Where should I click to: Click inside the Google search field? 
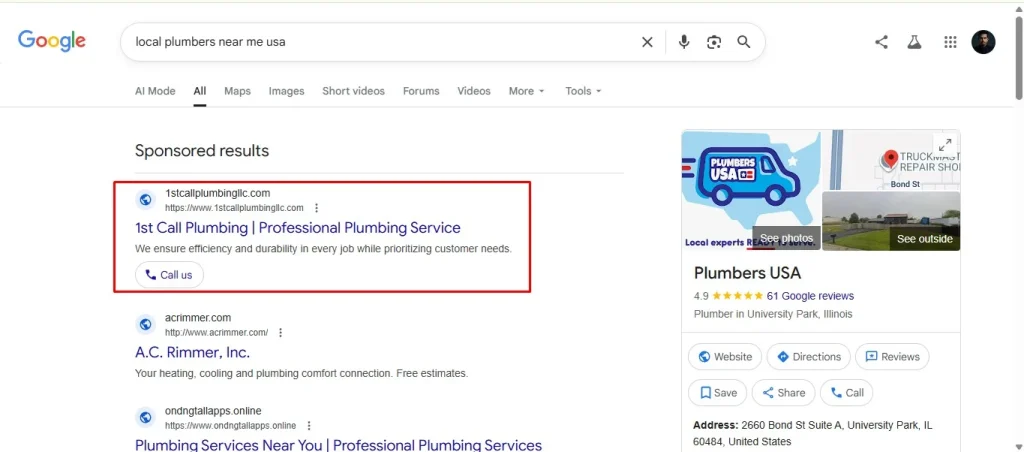[x=380, y=42]
